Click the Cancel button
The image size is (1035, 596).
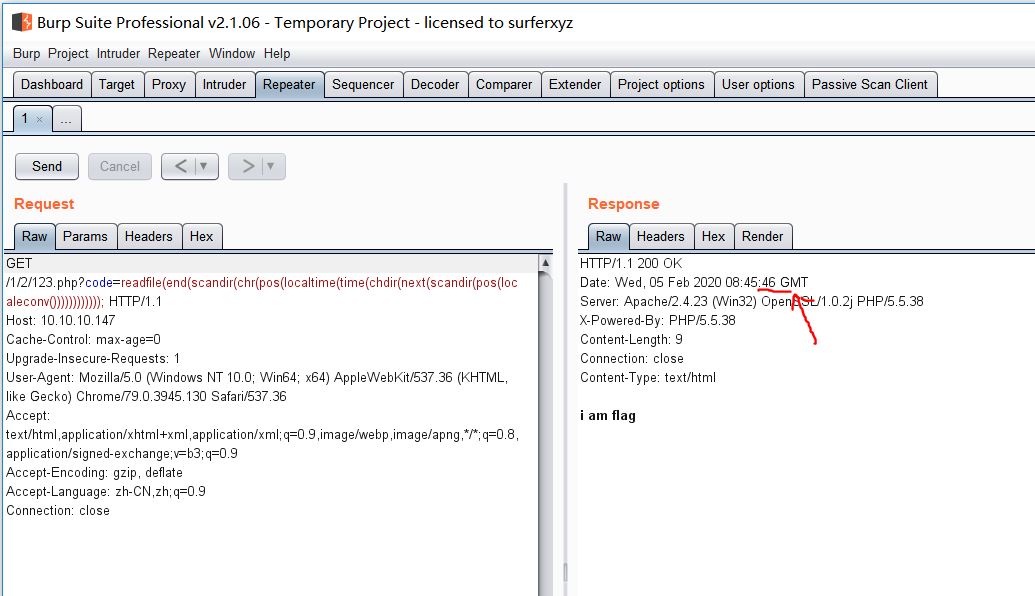119,166
